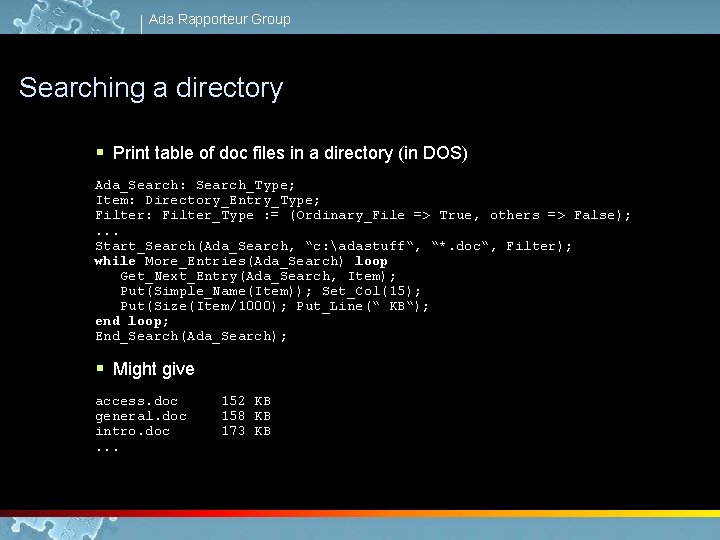Click the 'Start_Search(Ada_Search' code line
Image resolution: width=720 pixels, height=540 pixels.
click(x=333, y=246)
